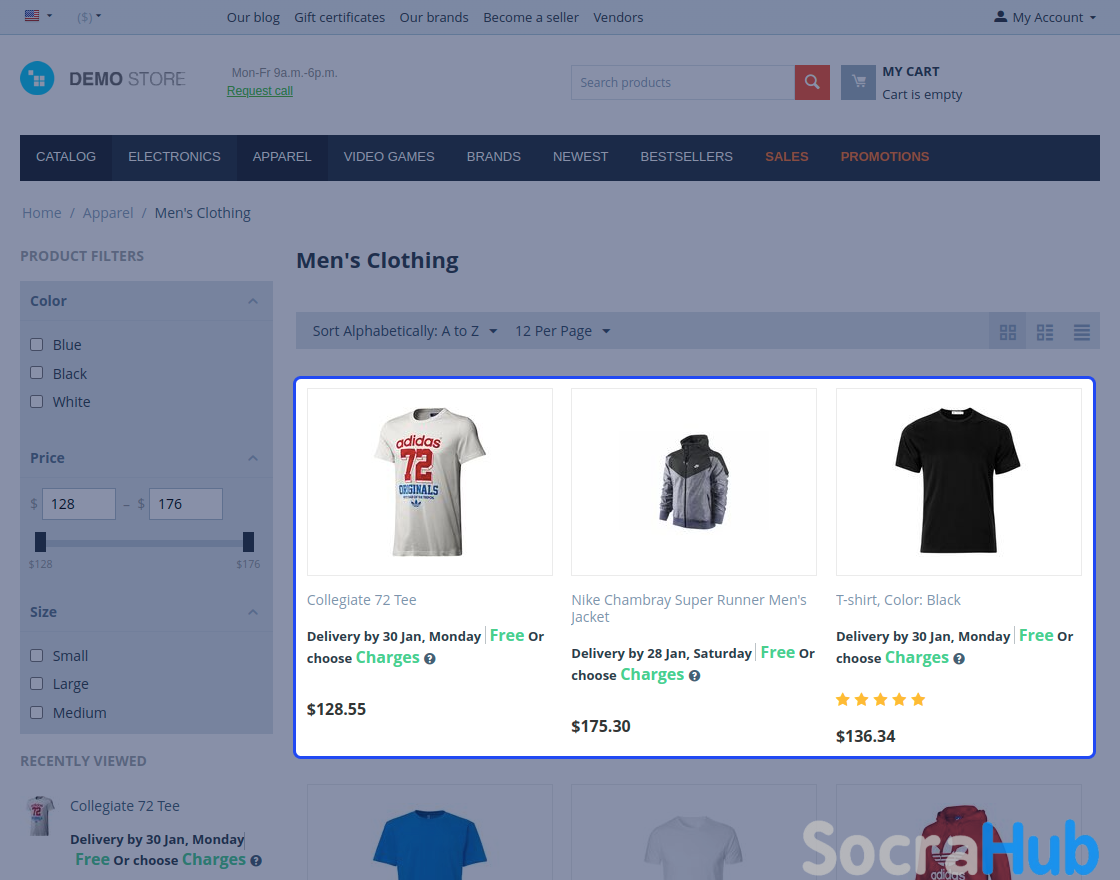Image resolution: width=1120 pixels, height=880 pixels.
Task: Click the five-star rating of black T-shirt
Action: click(881, 699)
